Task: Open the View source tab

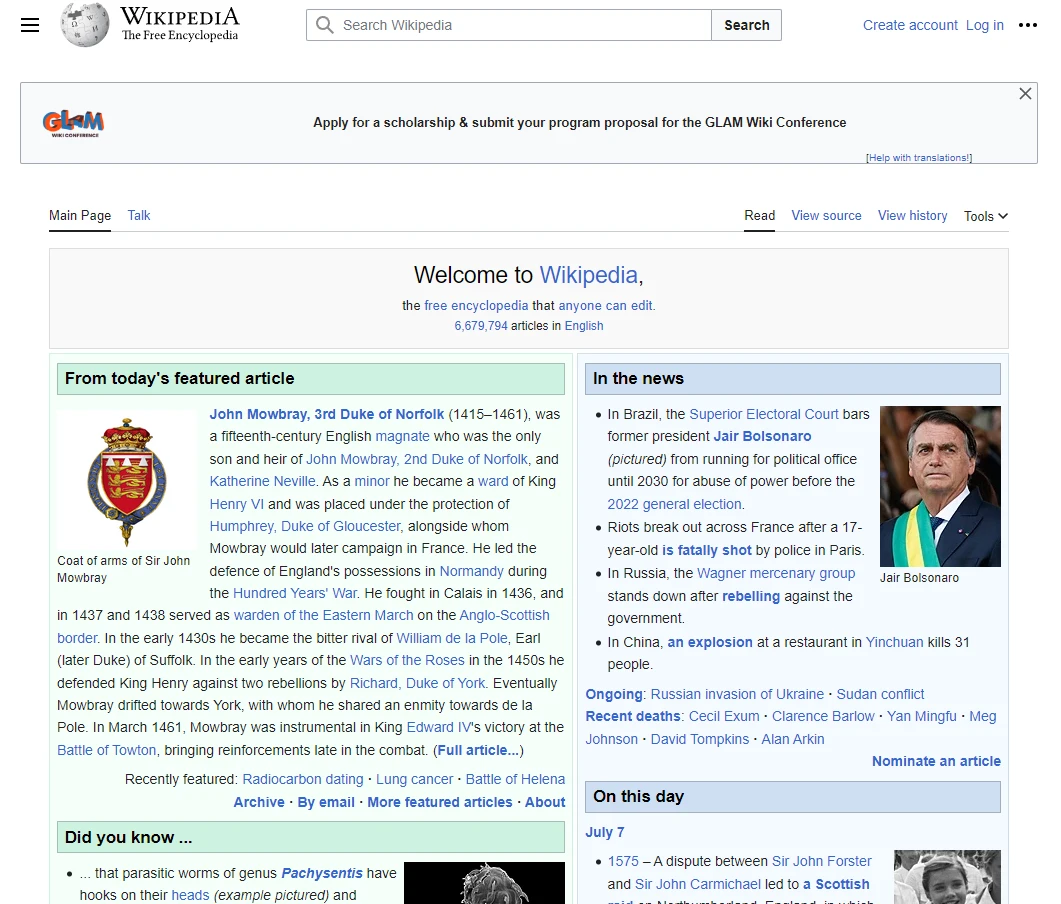Action: 826,215
